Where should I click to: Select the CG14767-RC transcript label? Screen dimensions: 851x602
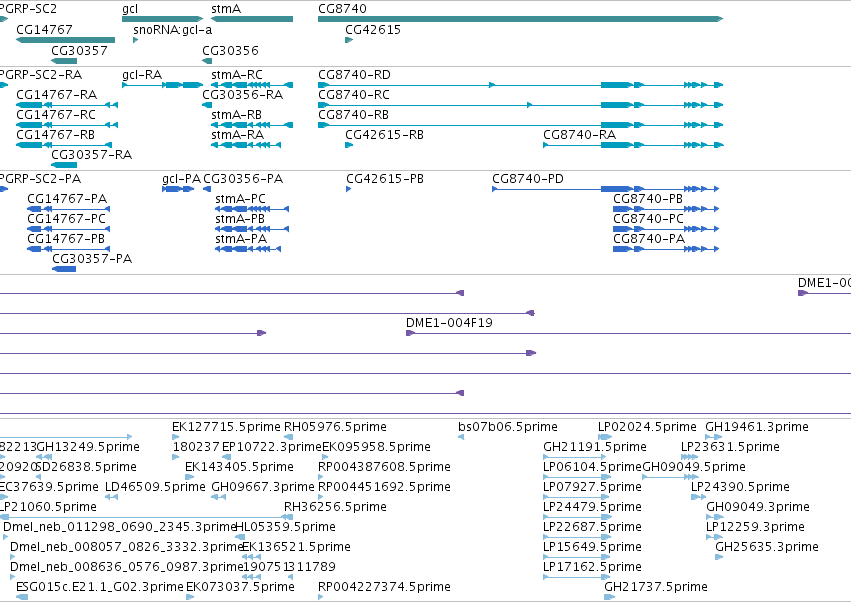coord(56,115)
